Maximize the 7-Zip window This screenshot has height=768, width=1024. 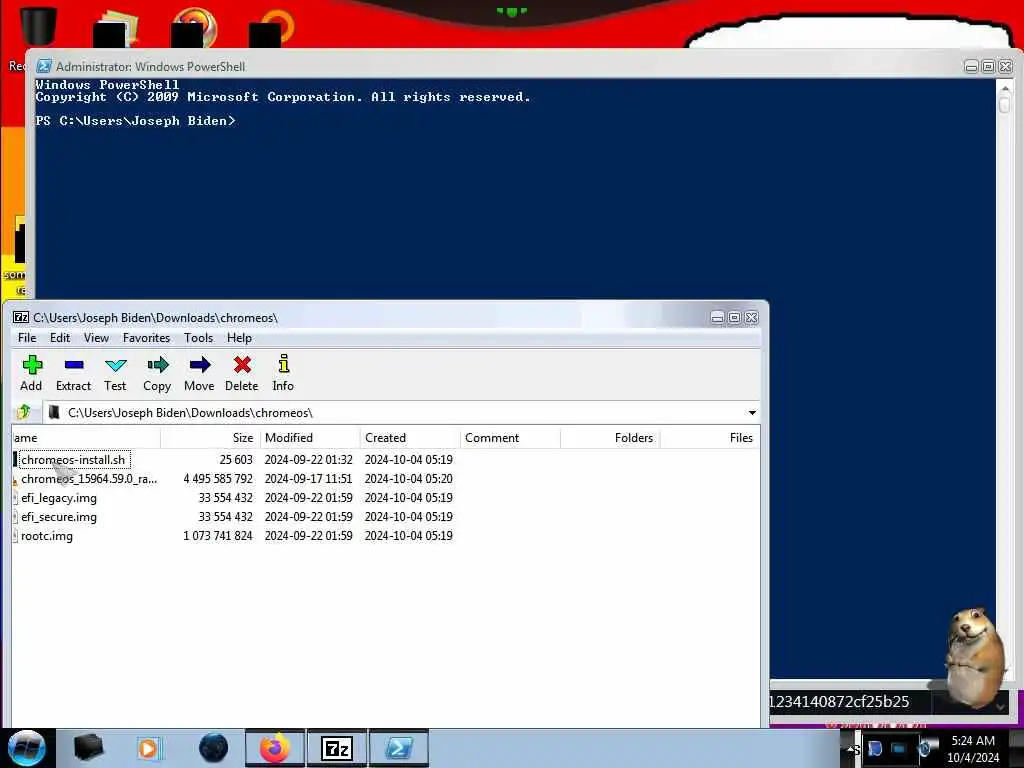734,317
